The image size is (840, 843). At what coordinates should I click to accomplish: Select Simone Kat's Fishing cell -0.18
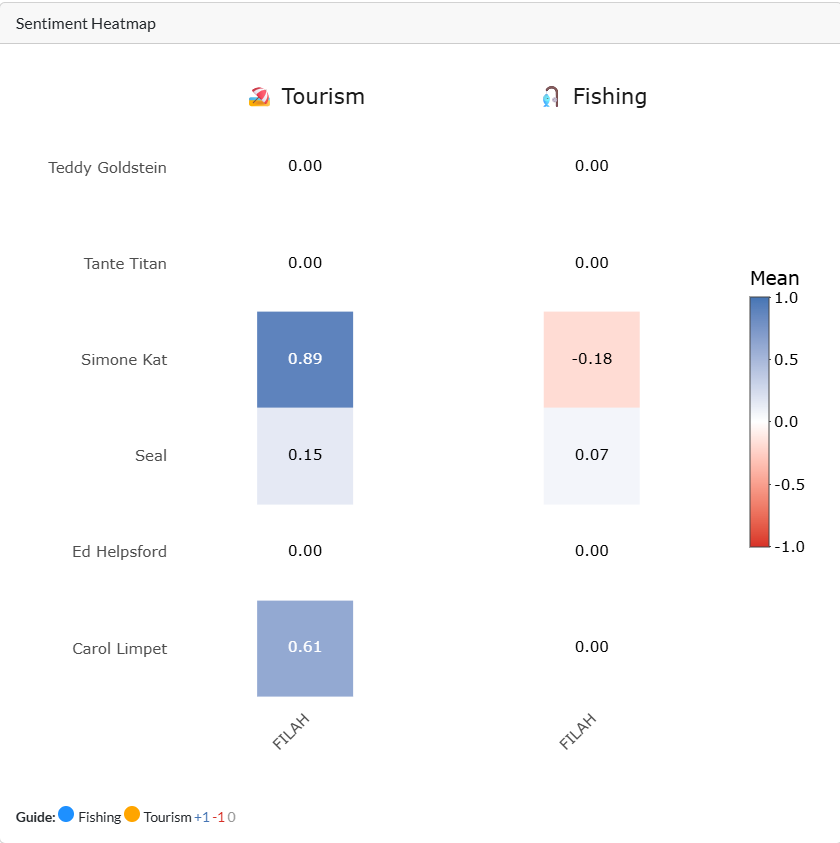click(x=591, y=359)
